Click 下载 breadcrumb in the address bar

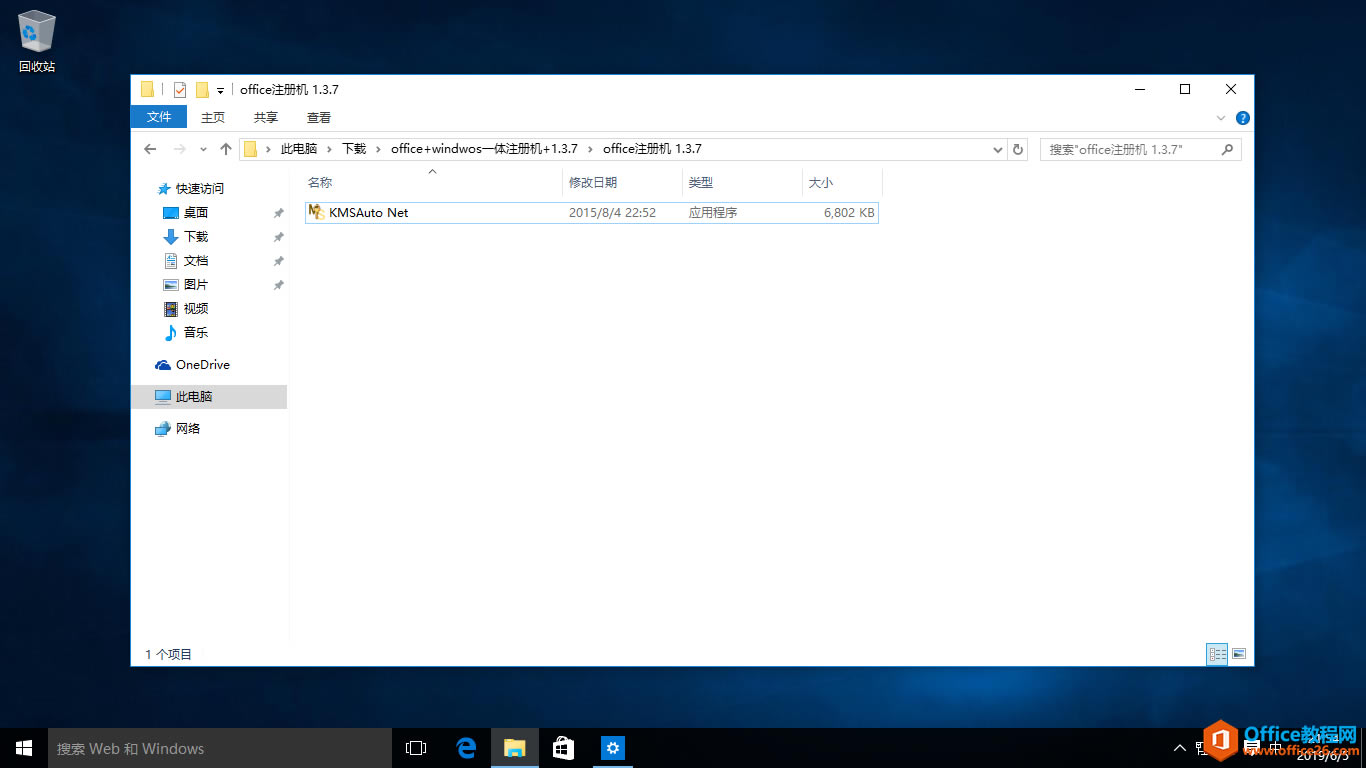(x=354, y=149)
